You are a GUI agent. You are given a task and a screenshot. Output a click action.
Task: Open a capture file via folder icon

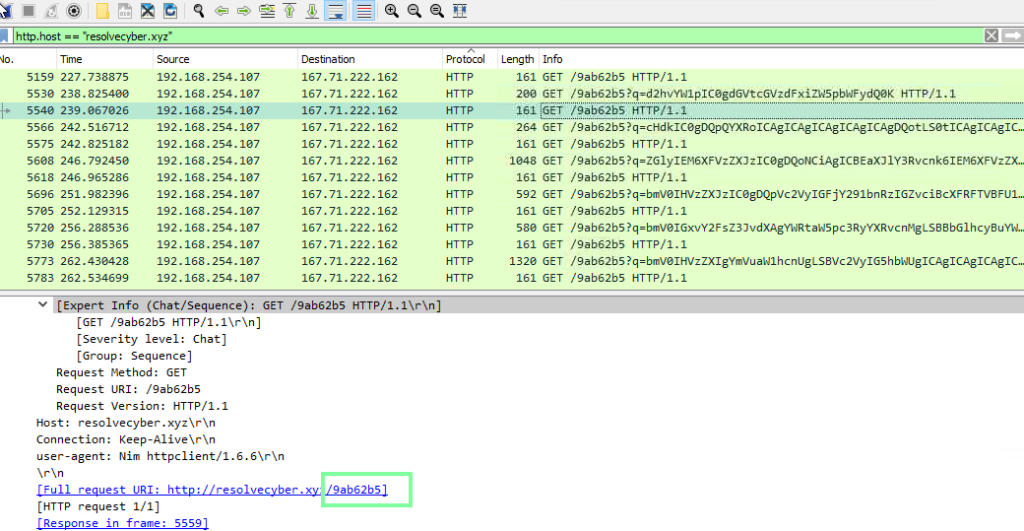tap(103, 11)
